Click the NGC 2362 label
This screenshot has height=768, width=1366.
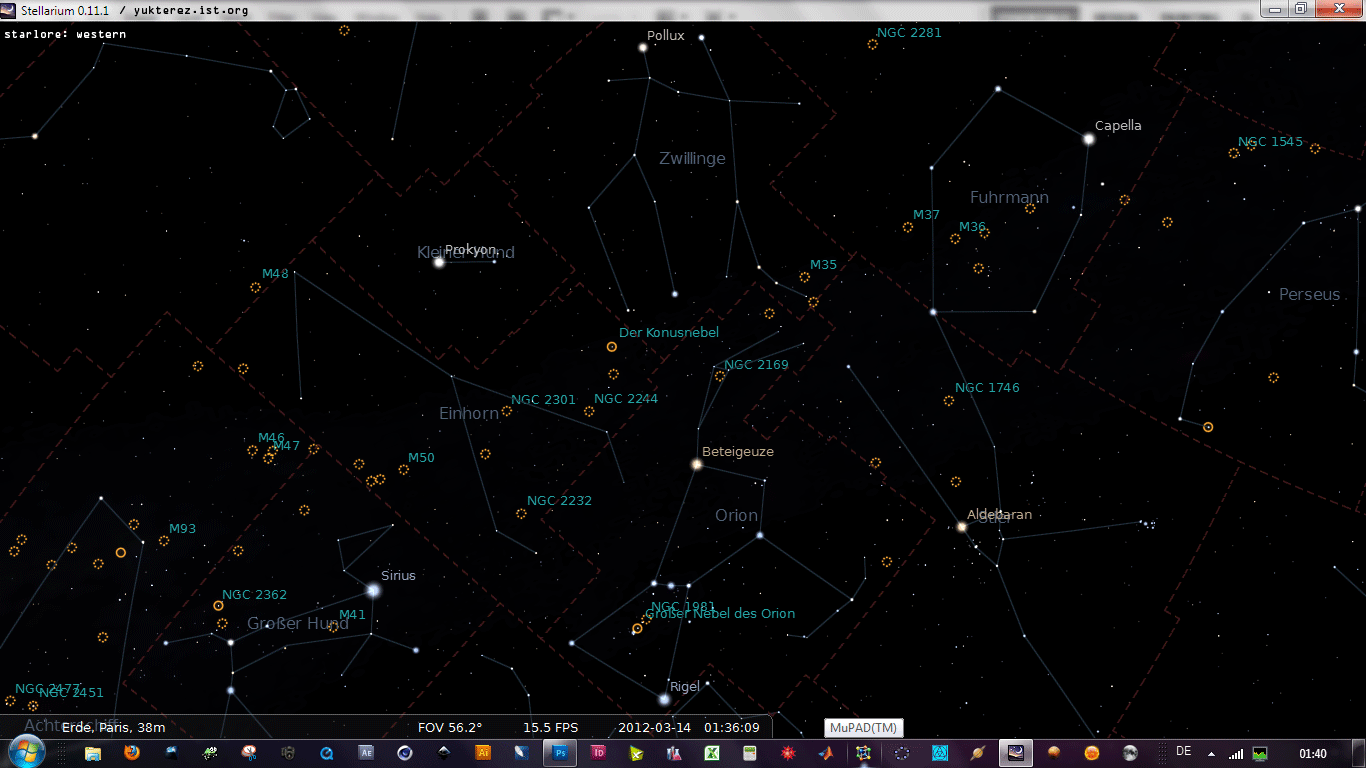(x=255, y=595)
